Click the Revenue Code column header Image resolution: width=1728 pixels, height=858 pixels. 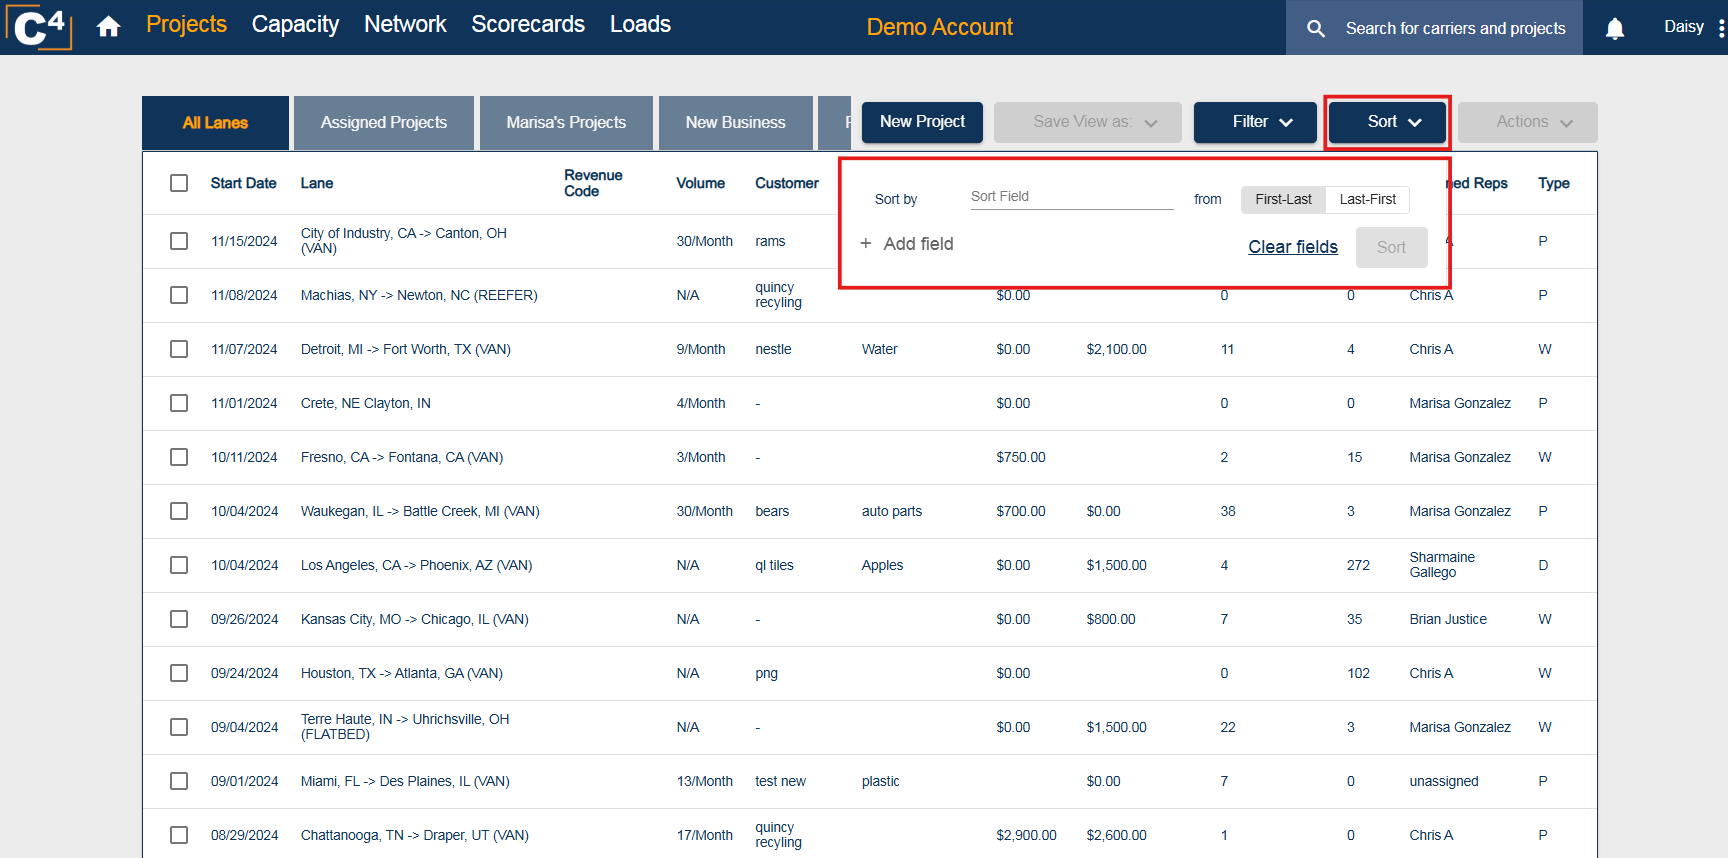593,183
